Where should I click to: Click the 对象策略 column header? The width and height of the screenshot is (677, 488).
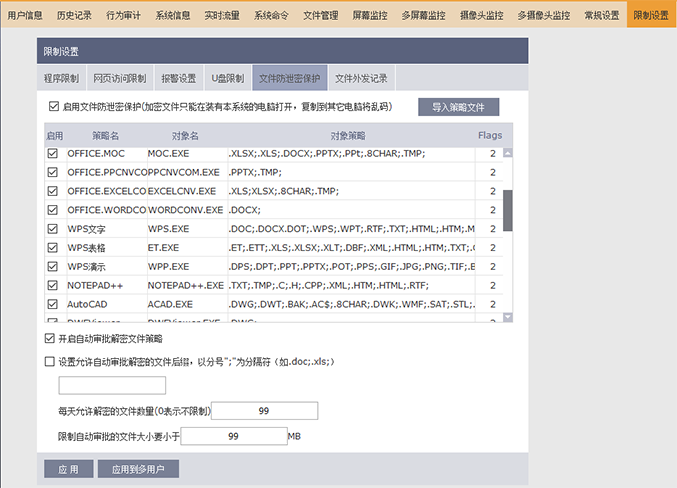coord(348,136)
